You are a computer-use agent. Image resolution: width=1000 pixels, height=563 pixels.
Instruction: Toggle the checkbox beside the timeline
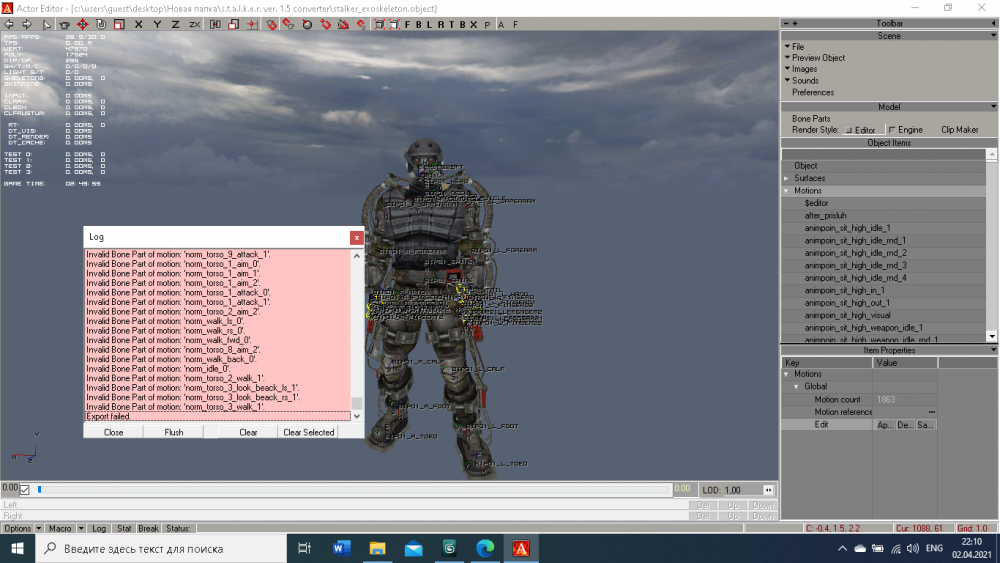pos(25,490)
